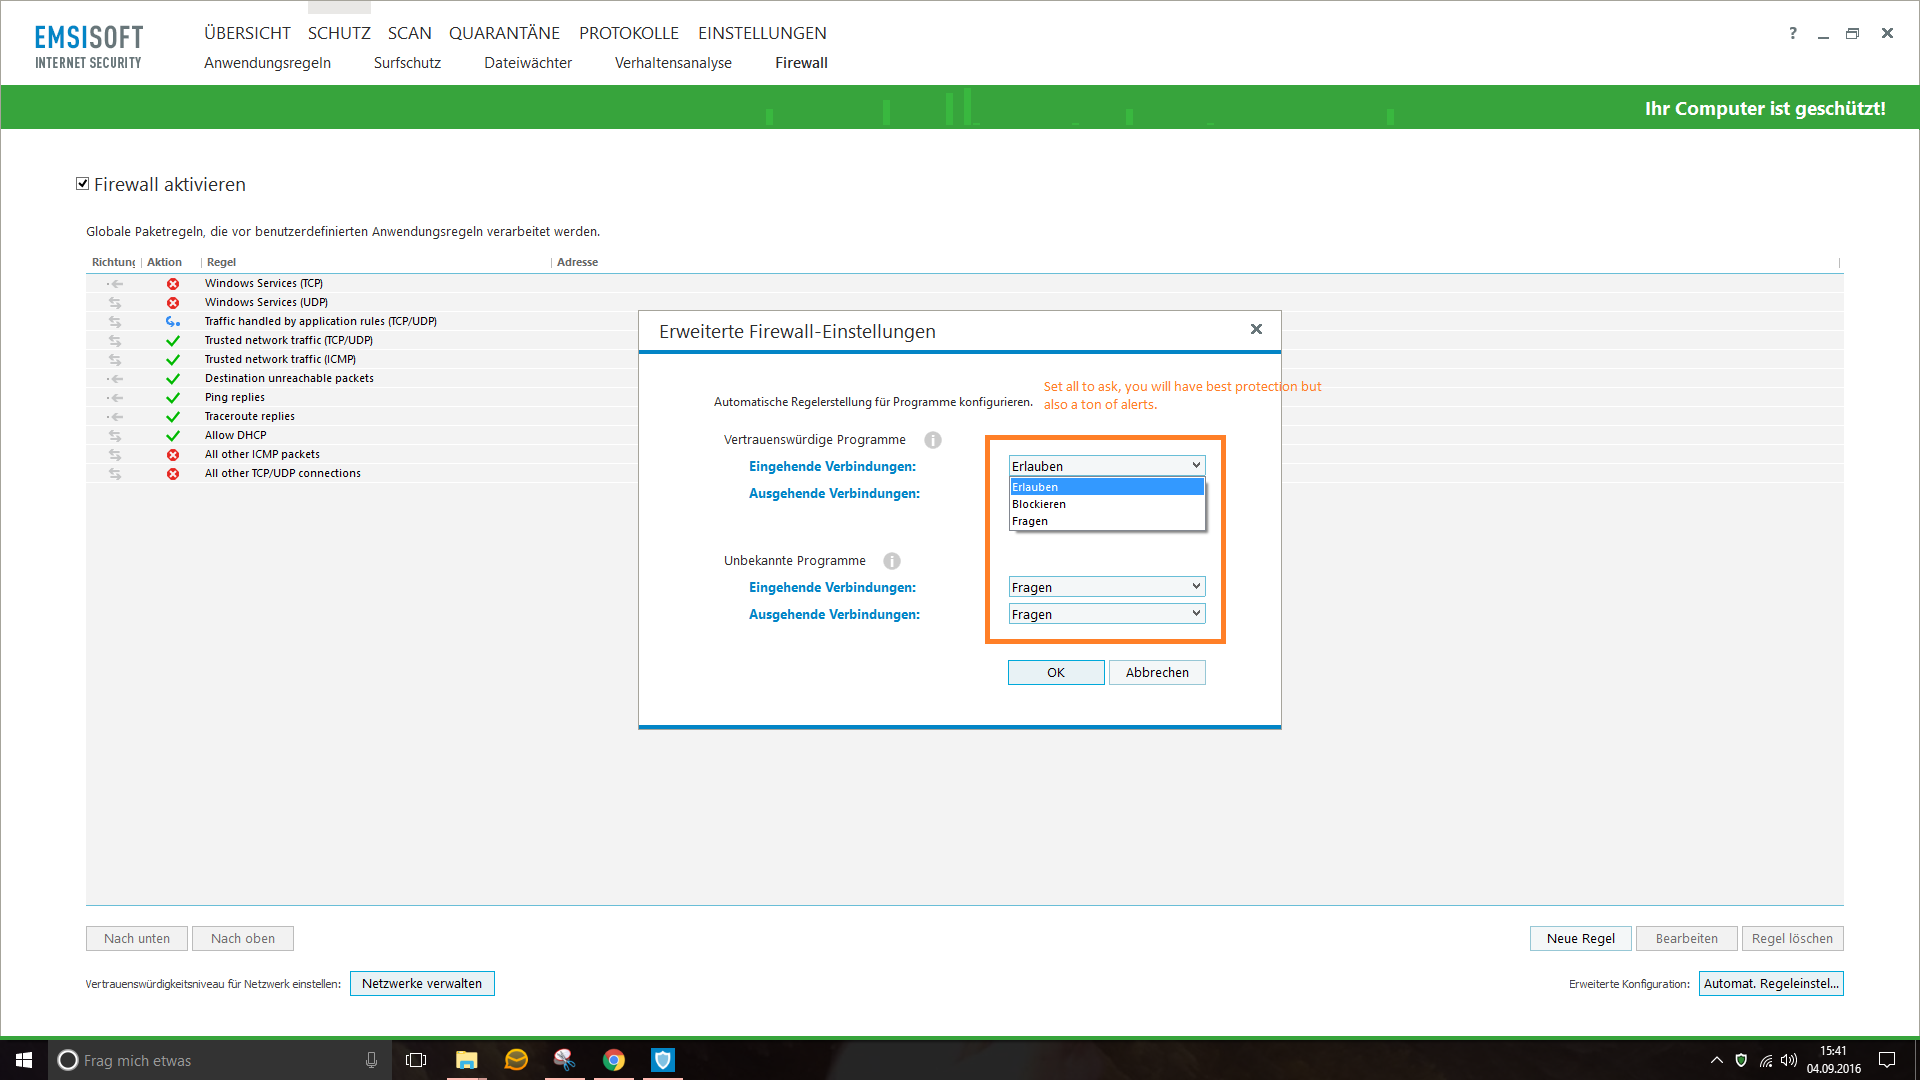Open the QUARANTÄNE menu

pyautogui.click(x=504, y=33)
